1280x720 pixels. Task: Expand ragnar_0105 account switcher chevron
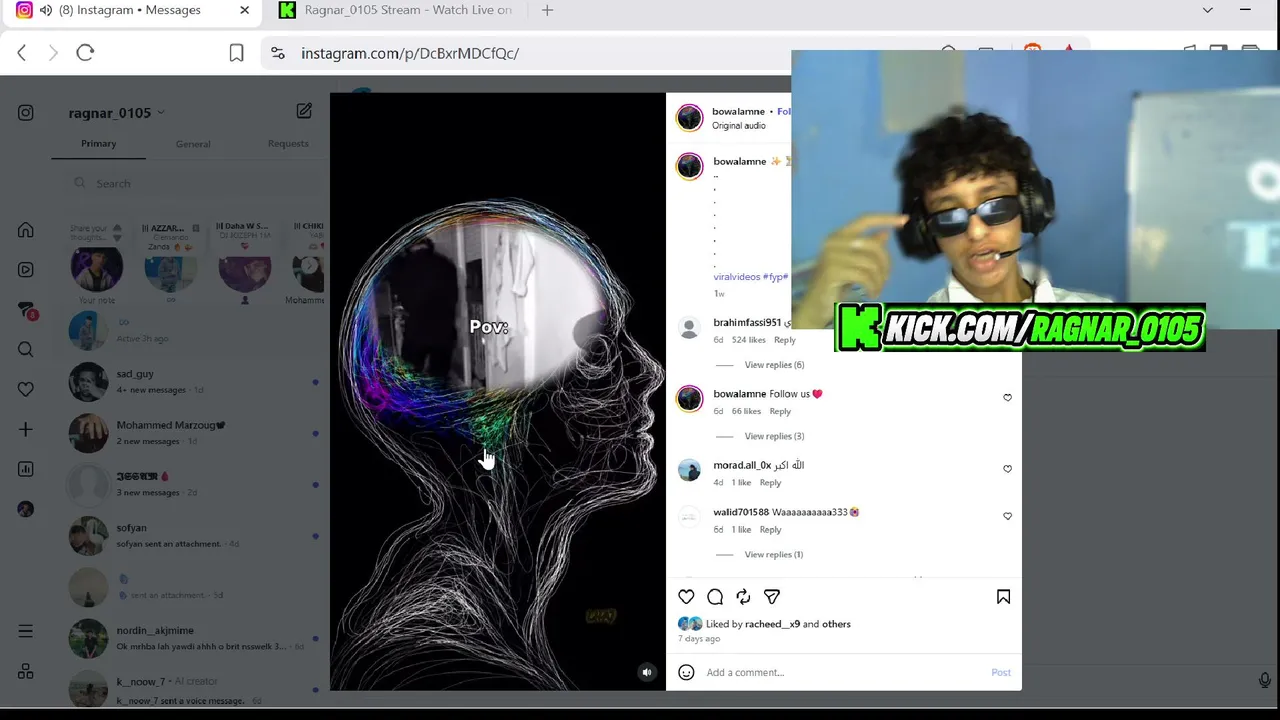pos(161,113)
